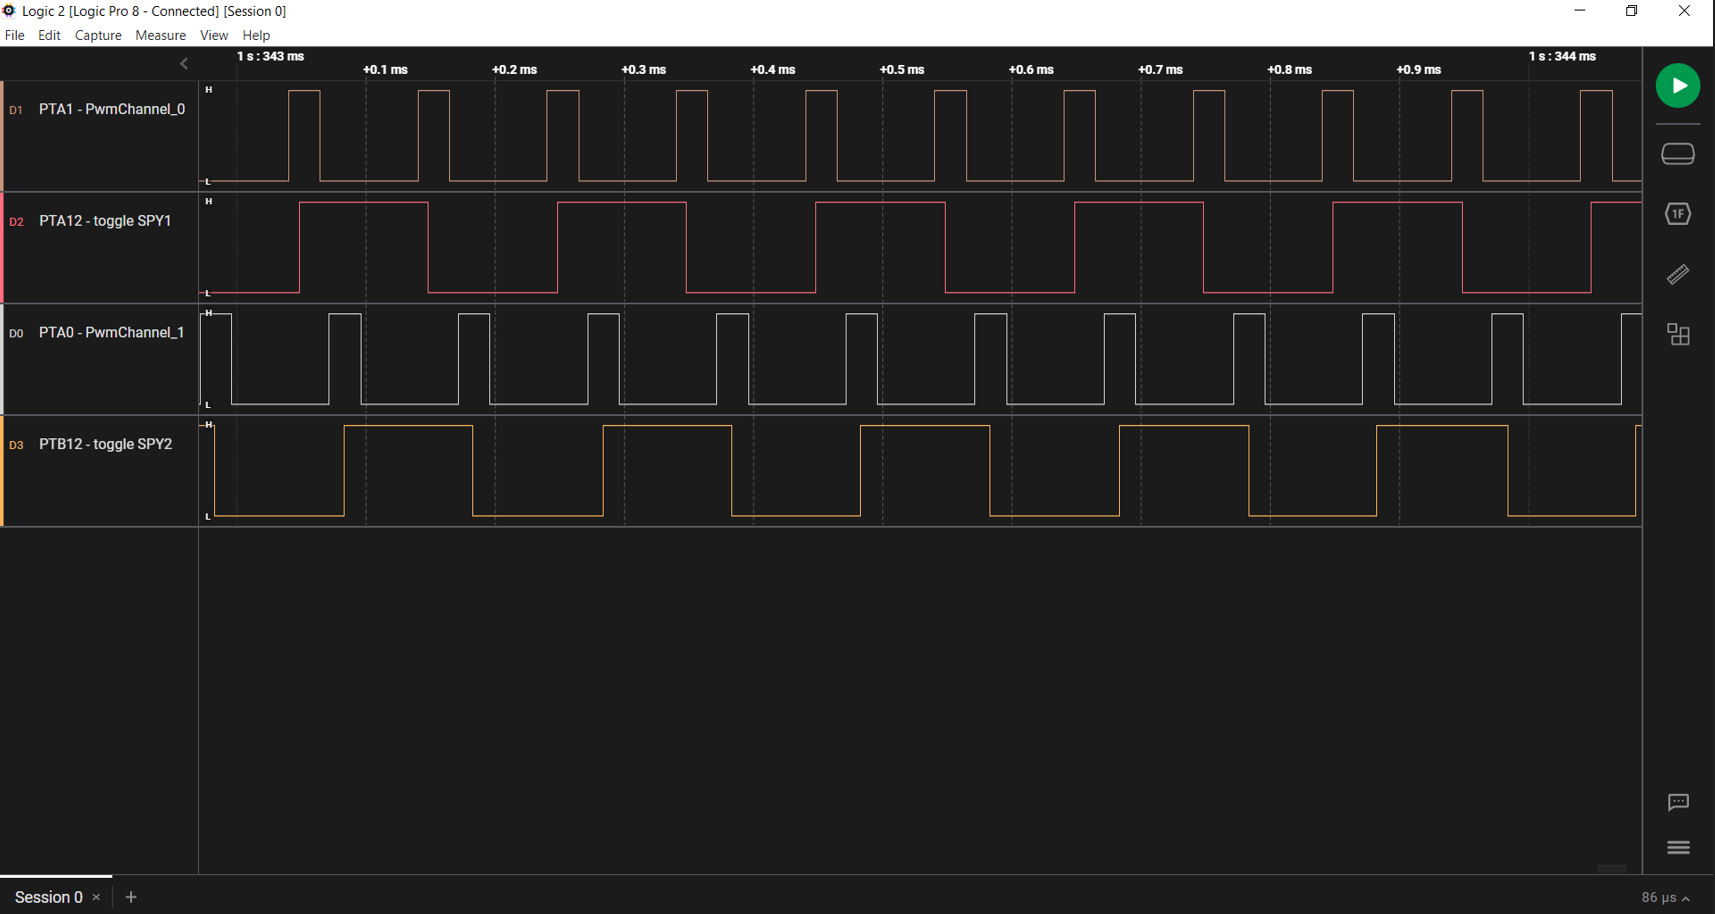The image size is (1715, 914).
Task: Open the annotations panel with the speech bubble icon
Action: pyautogui.click(x=1678, y=802)
